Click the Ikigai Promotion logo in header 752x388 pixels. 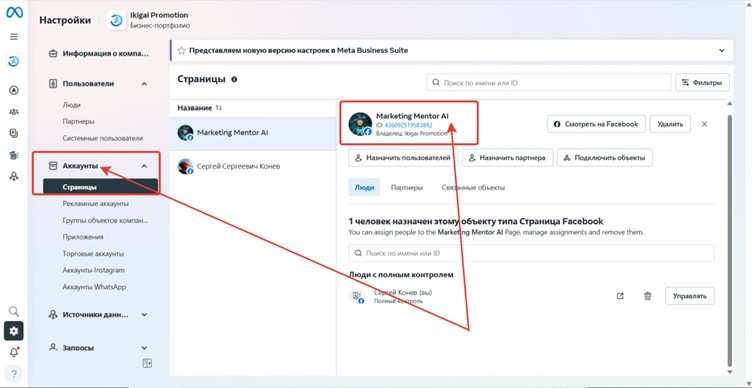(x=116, y=20)
